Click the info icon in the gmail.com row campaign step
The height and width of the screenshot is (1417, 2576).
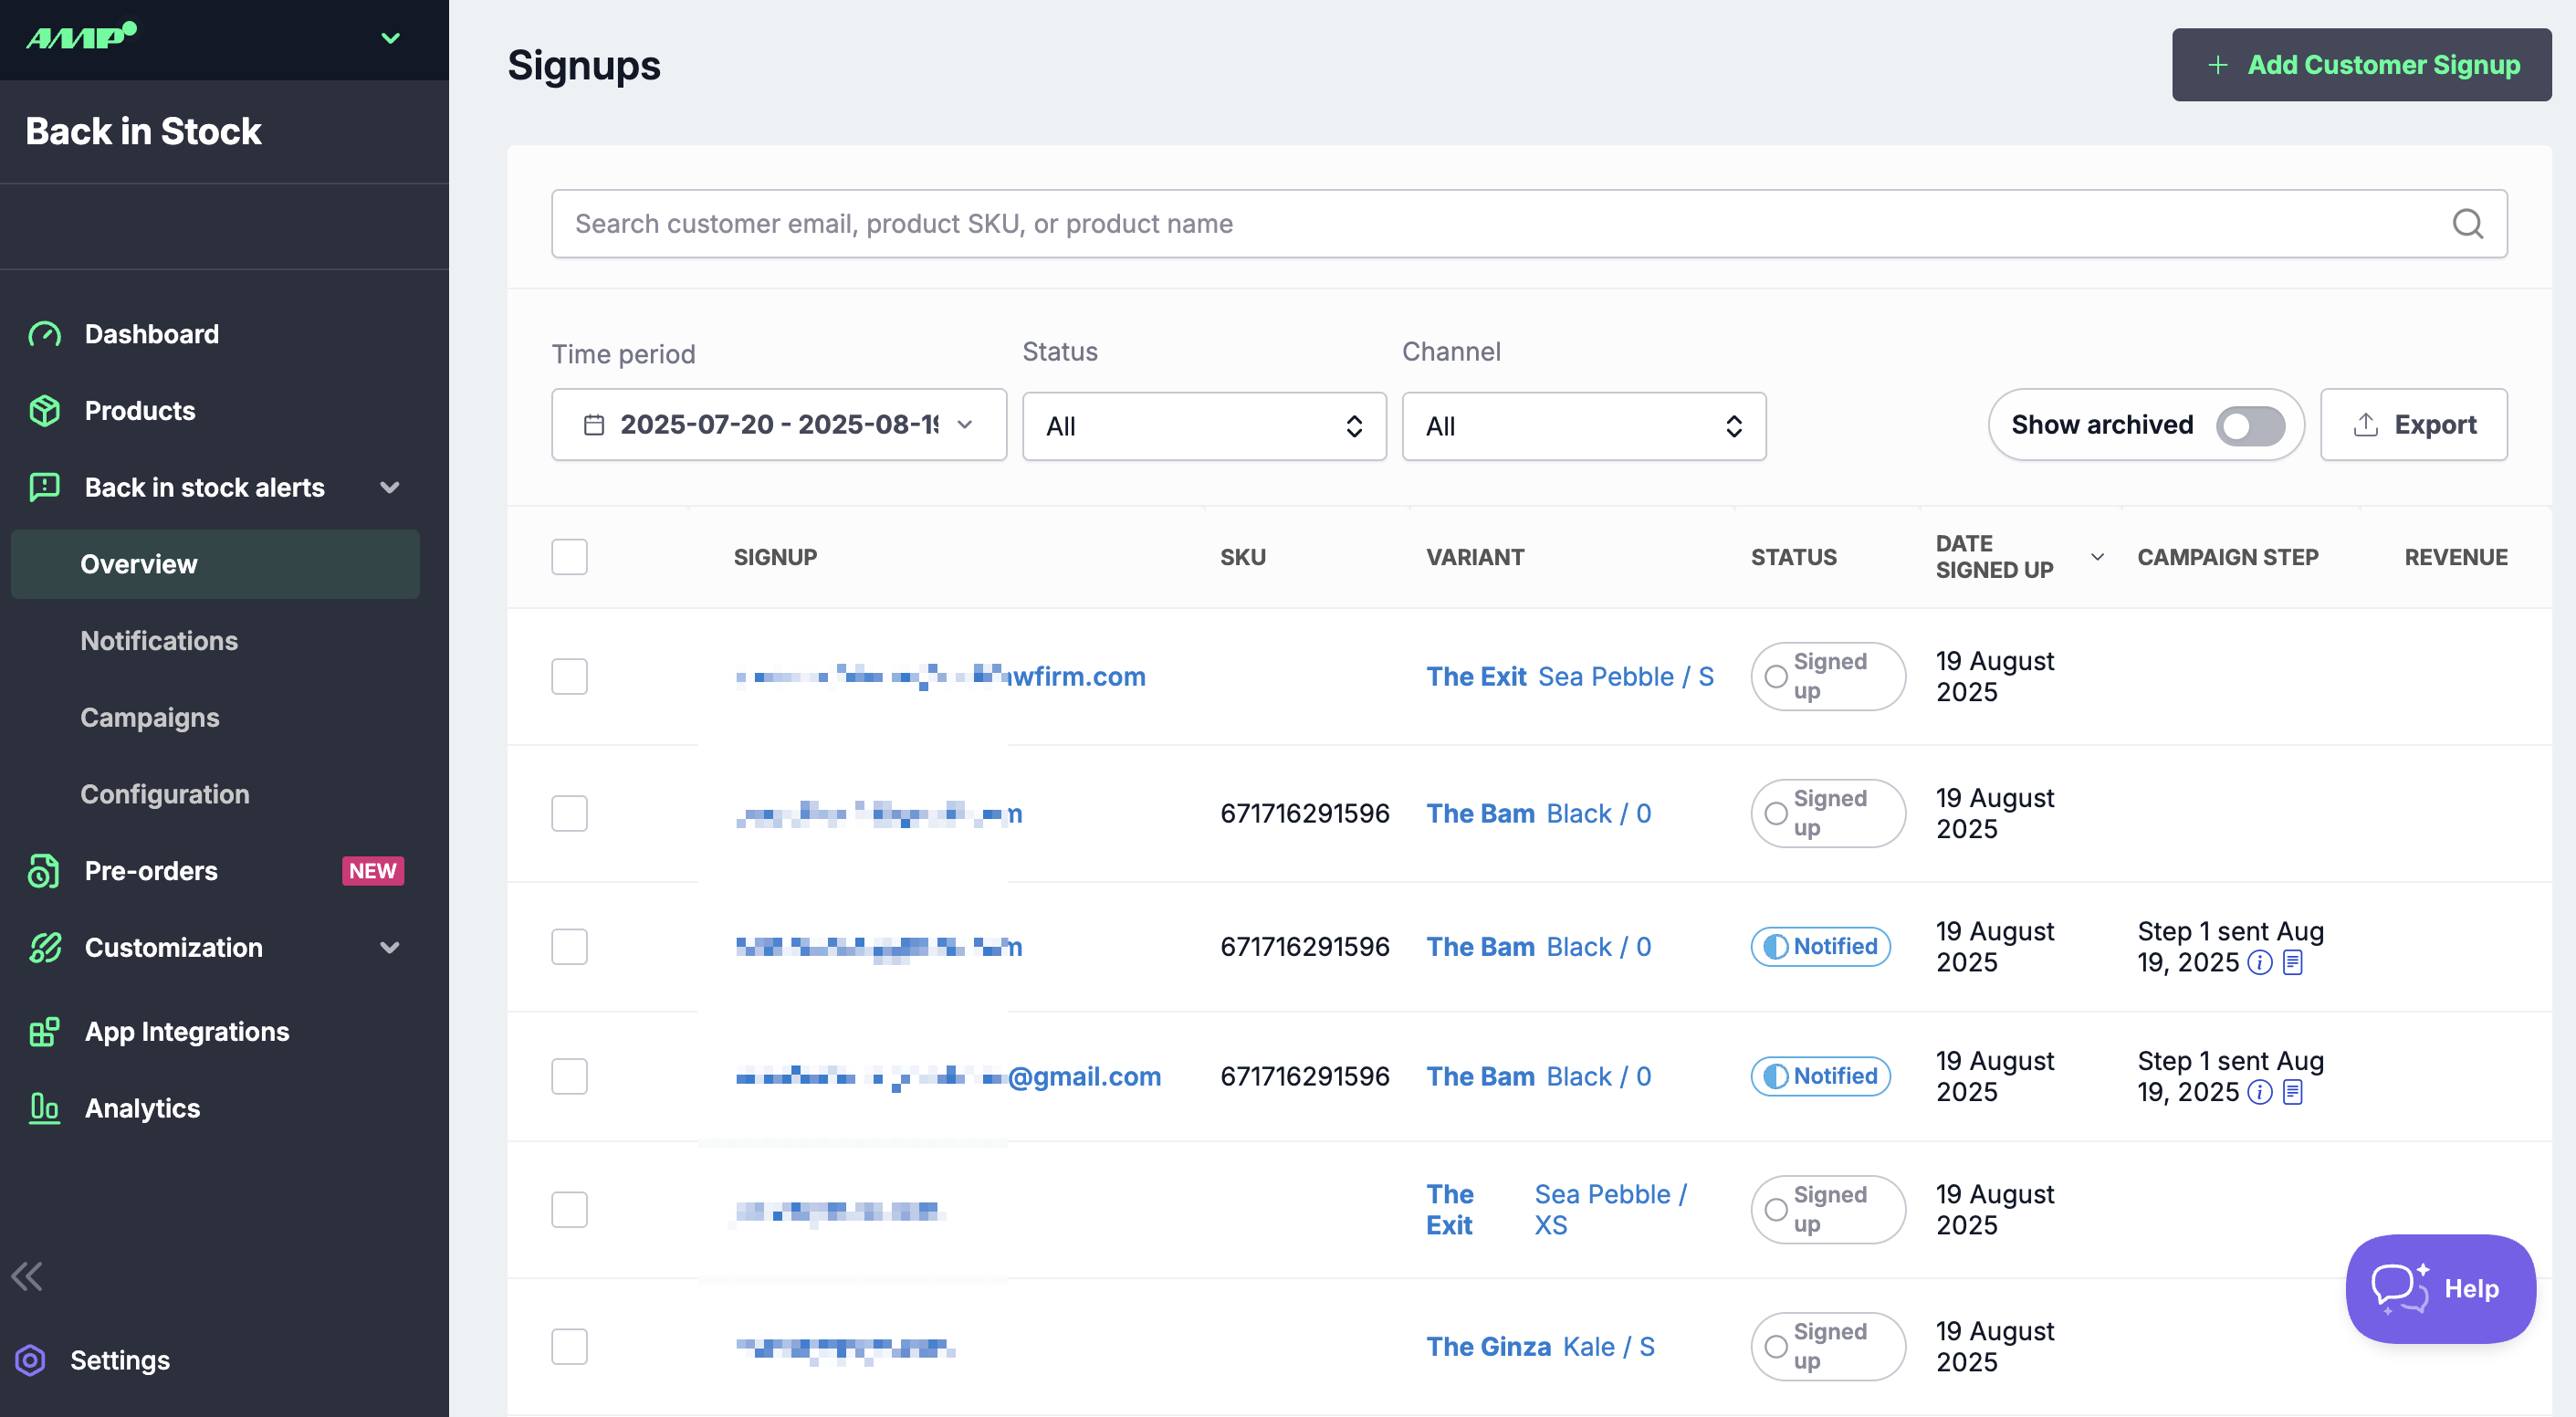(2259, 1092)
